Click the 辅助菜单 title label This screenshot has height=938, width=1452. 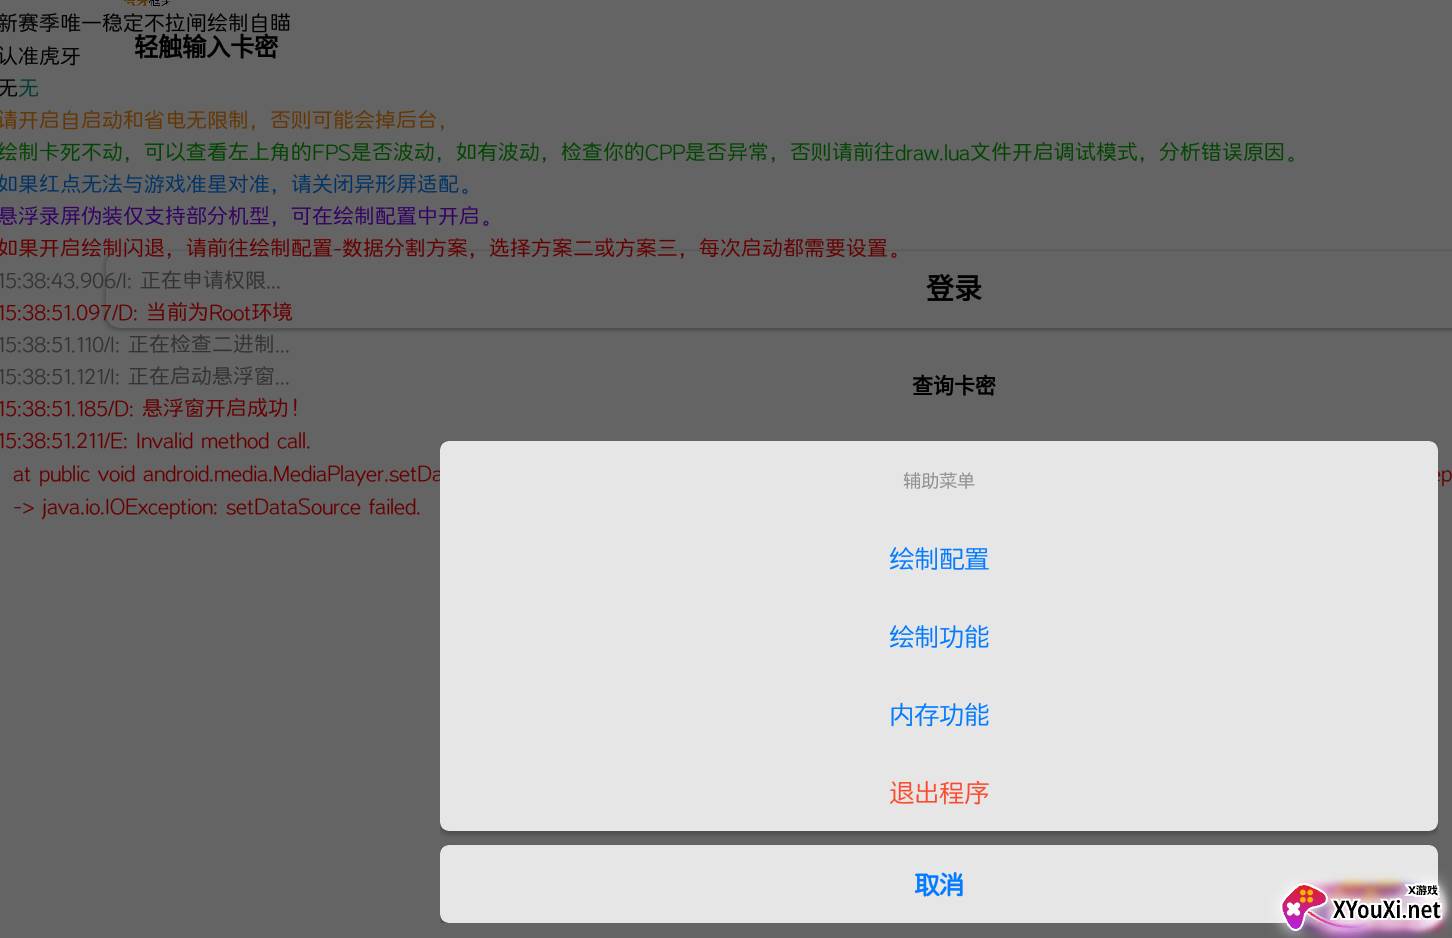[x=938, y=481]
